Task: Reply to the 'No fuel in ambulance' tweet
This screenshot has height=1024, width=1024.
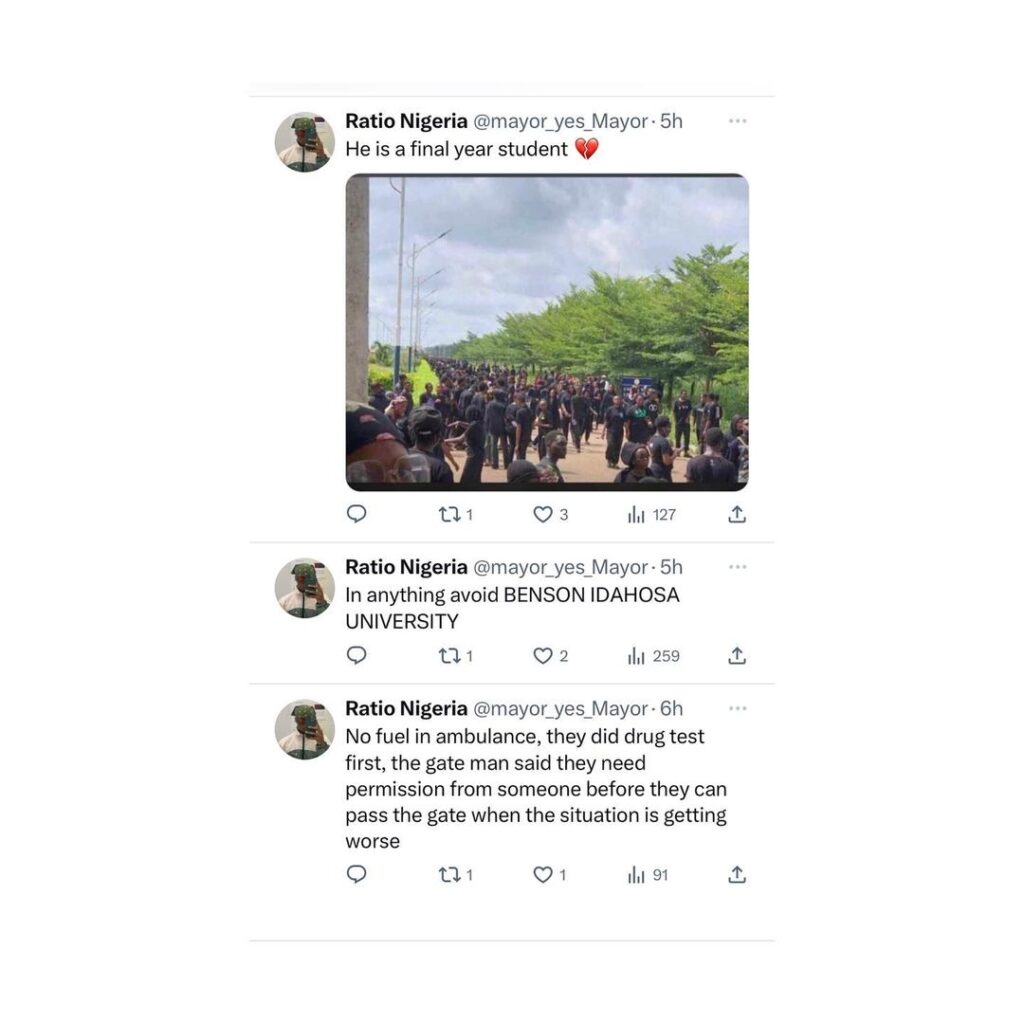Action: click(x=356, y=874)
